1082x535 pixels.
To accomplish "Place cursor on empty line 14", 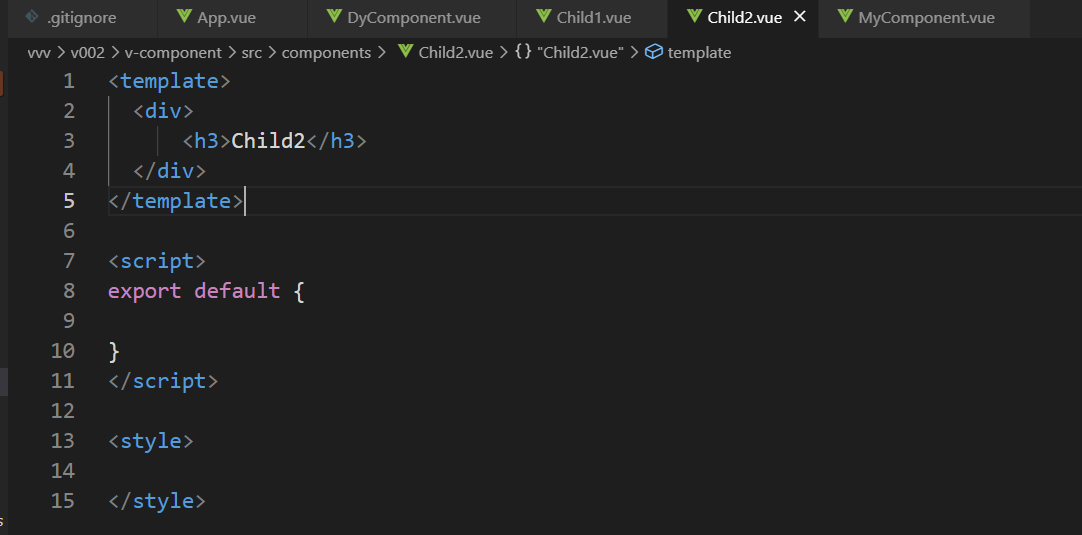I will point(593,471).
